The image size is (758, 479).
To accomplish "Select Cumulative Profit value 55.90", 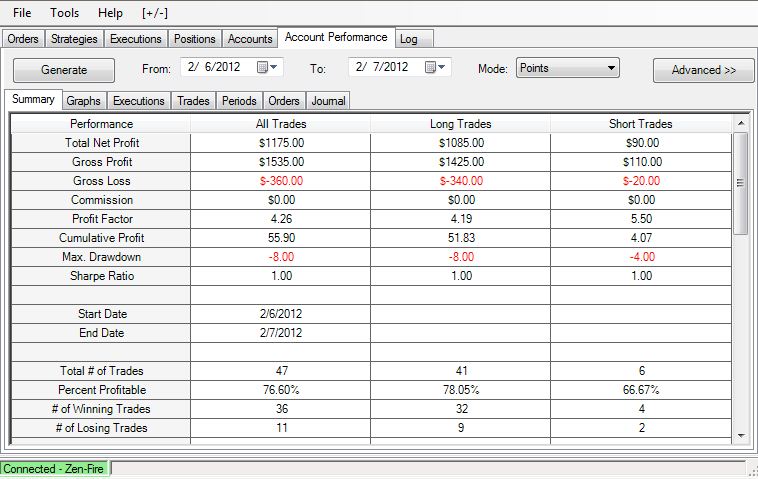I will click(x=281, y=238).
